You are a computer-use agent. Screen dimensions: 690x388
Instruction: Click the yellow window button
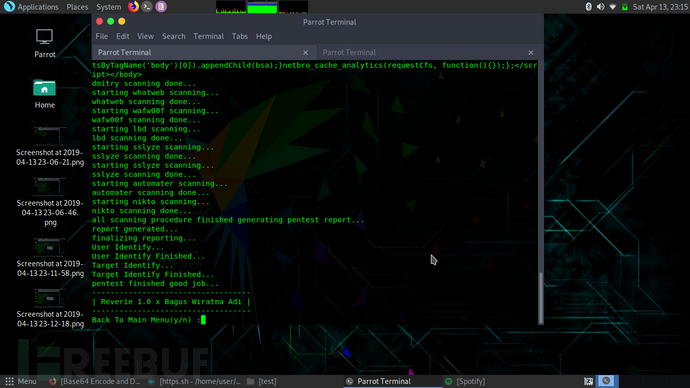tap(121, 21)
